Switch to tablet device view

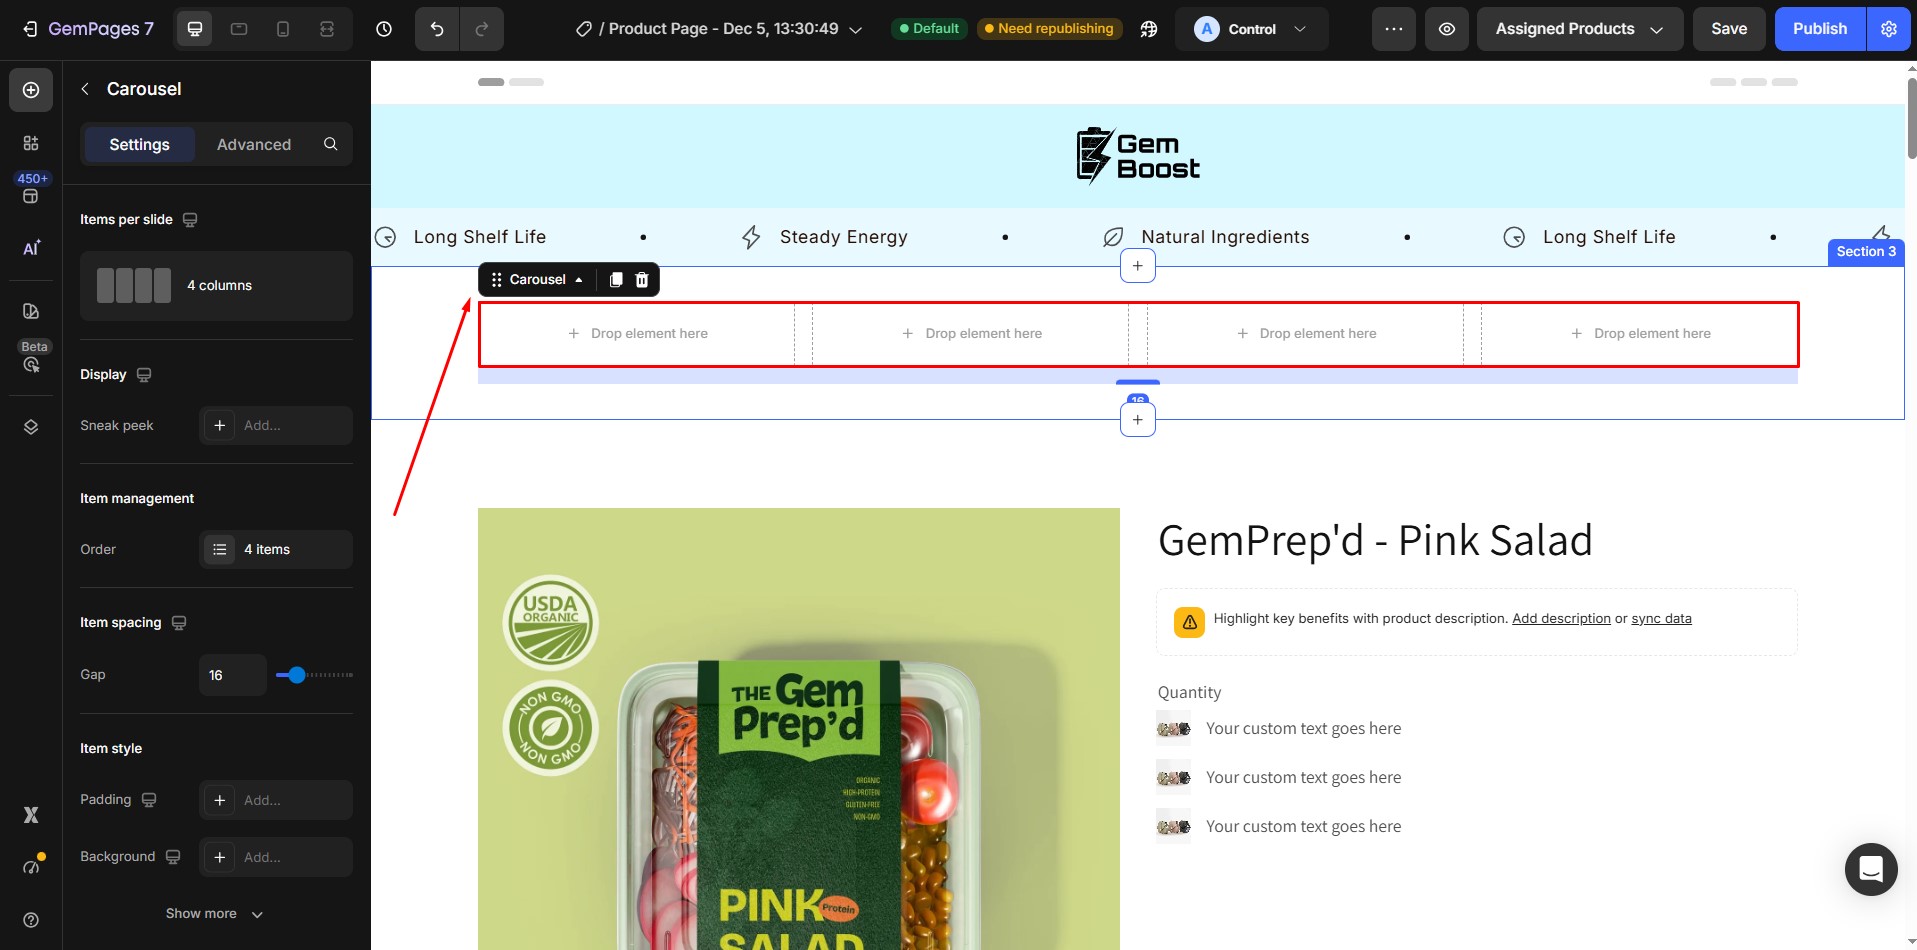239,29
